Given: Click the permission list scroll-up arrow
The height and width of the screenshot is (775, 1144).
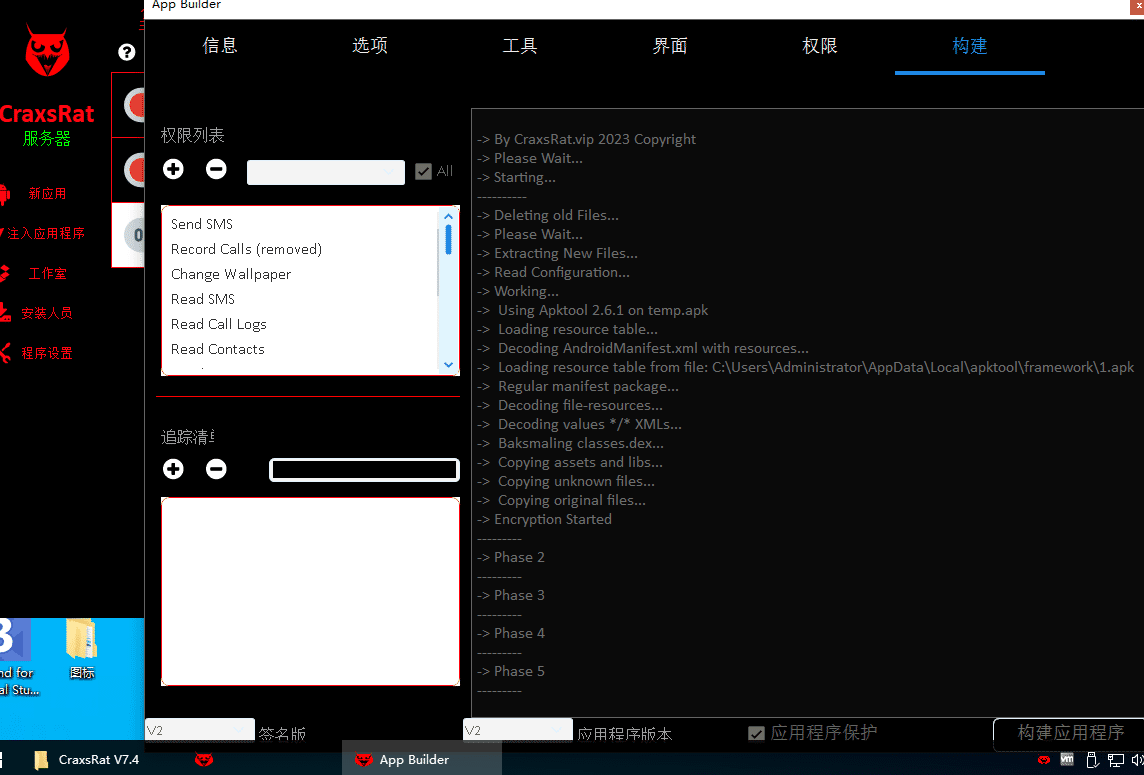Looking at the screenshot, I should tap(448, 216).
